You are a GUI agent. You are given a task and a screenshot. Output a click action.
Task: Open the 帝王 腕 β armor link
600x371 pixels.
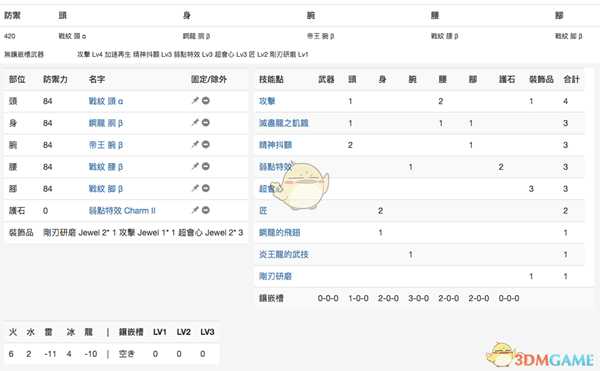point(106,145)
